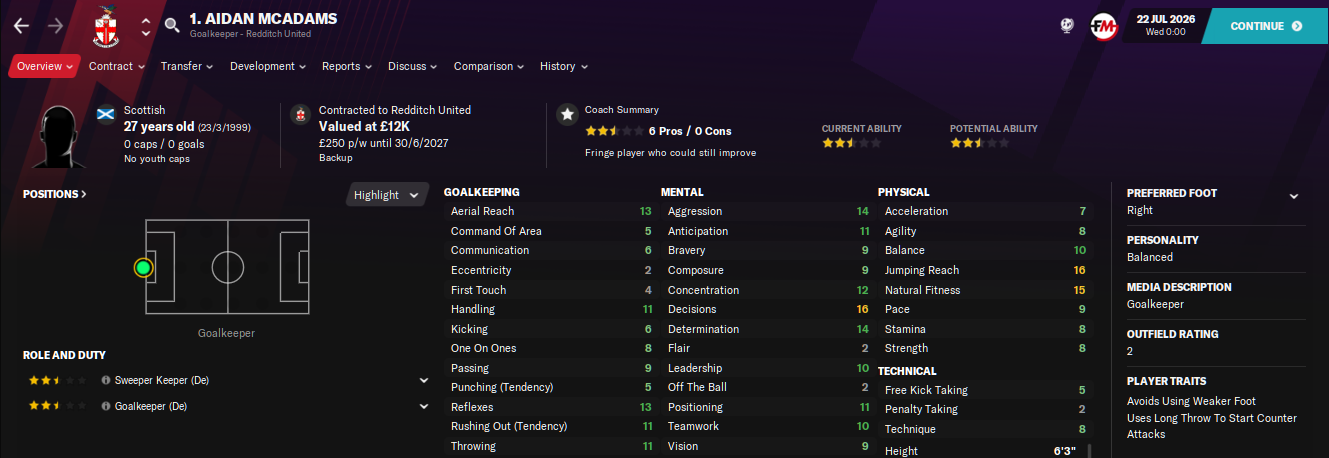Open the FM logo menu
Image resolution: width=1329 pixels, height=458 pixels.
(x=1103, y=26)
